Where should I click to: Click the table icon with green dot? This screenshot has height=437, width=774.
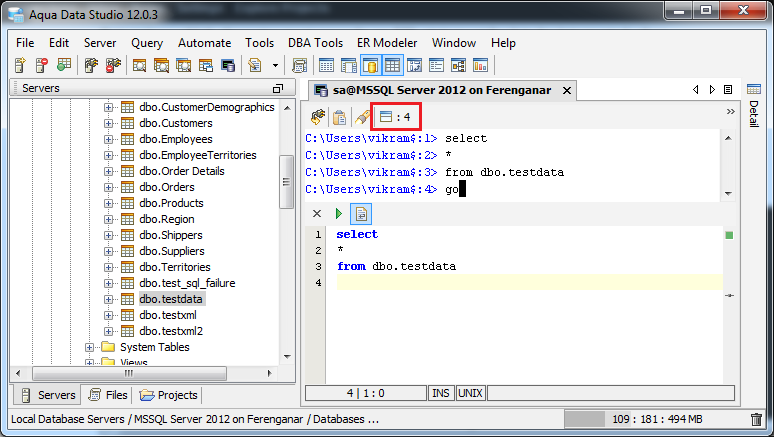coord(64,65)
